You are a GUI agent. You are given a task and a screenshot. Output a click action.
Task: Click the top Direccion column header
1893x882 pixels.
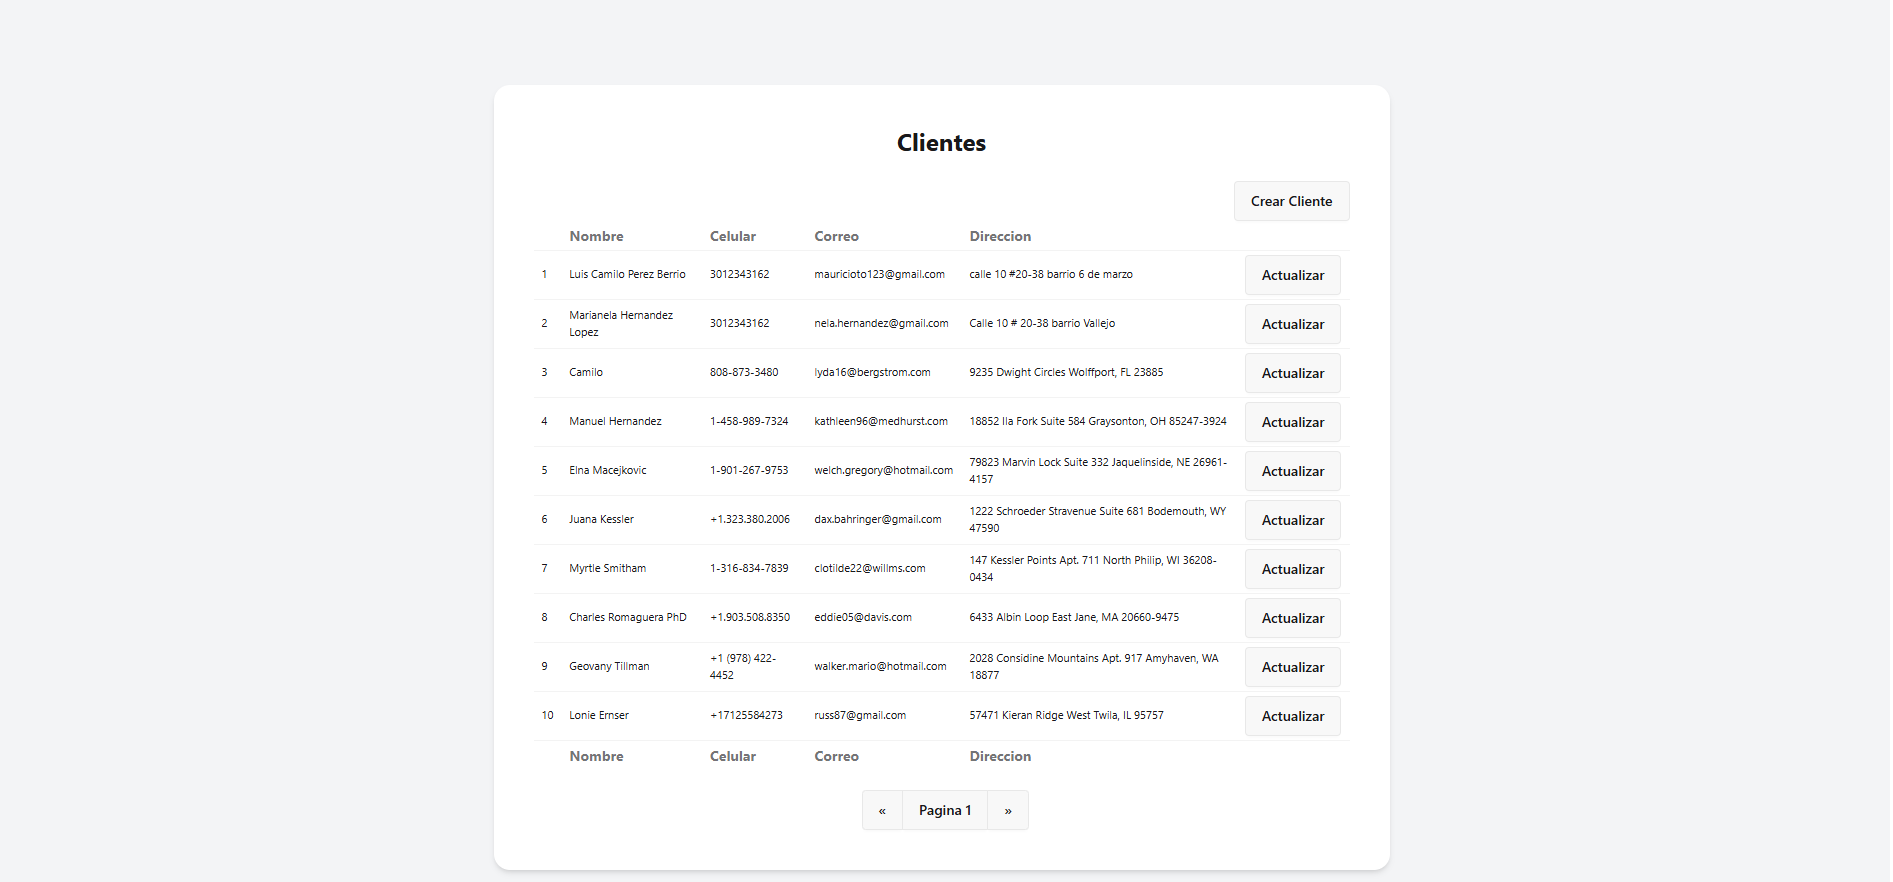tap(999, 236)
